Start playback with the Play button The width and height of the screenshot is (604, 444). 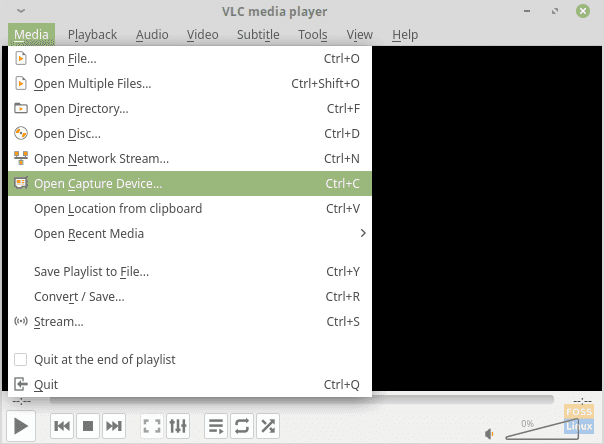point(21,426)
